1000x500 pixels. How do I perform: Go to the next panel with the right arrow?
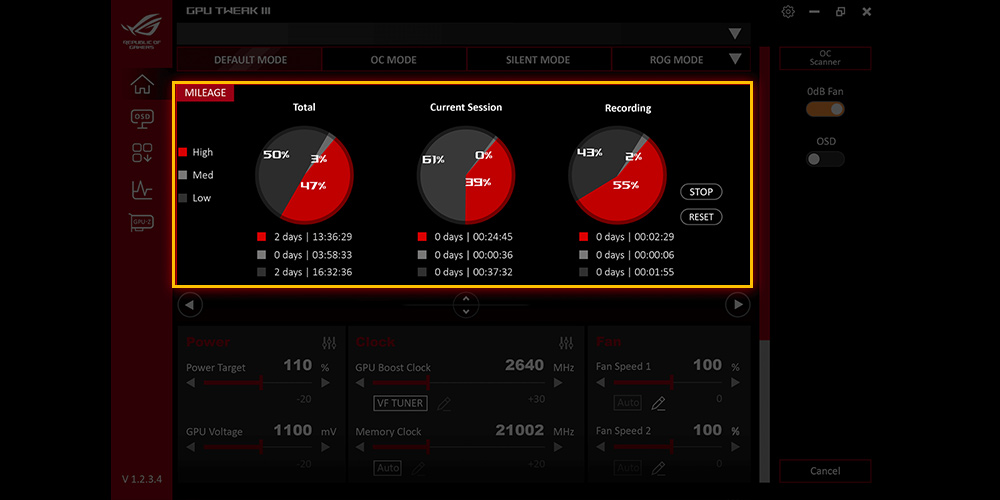click(738, 305)
